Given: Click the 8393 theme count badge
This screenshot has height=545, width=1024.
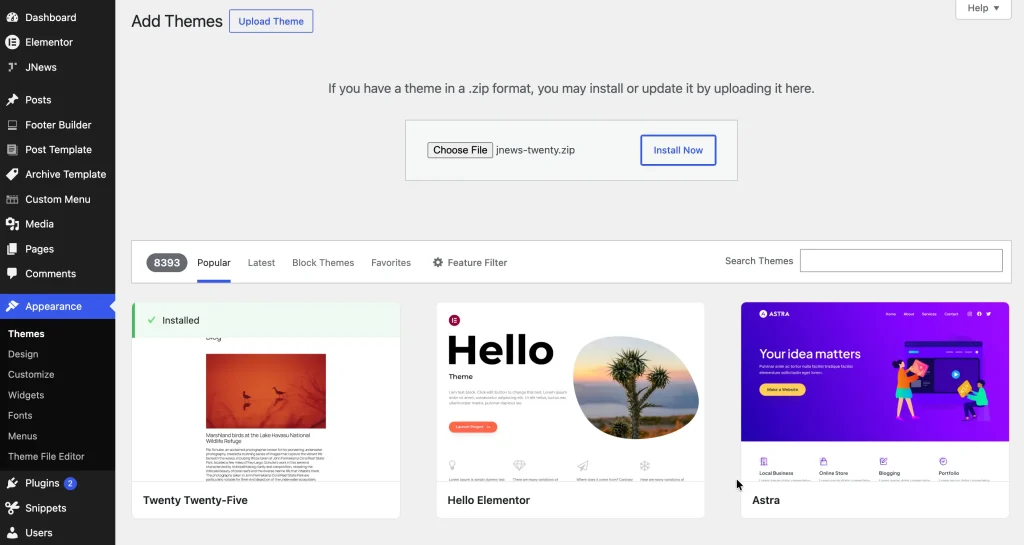Looking at the screenshot, I should pyautogui.click(x=167, y=262).
